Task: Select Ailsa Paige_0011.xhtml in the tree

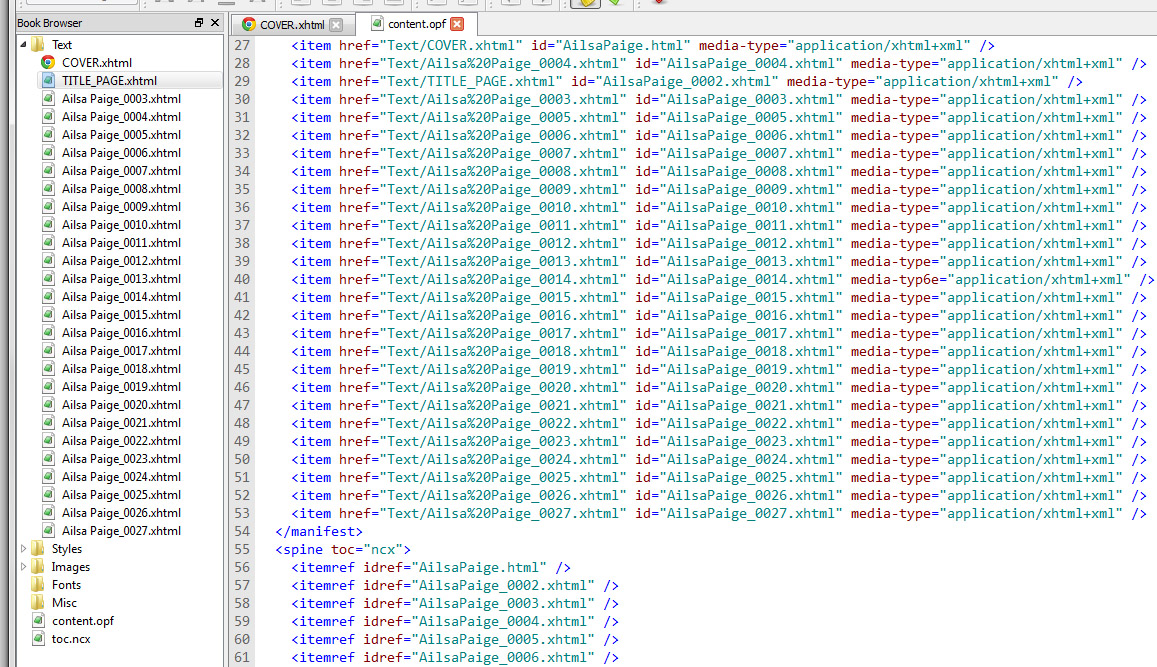Action: point(121,243)
